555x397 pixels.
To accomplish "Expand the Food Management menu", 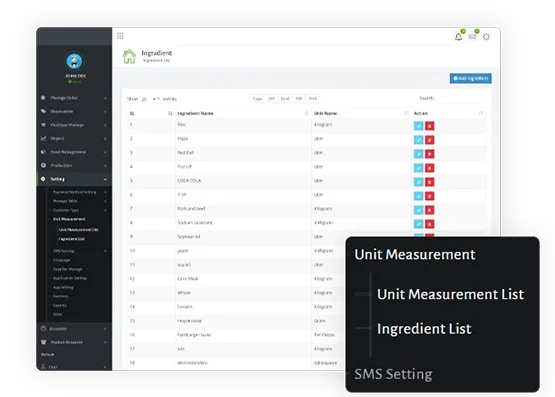I will click(x=74, y=152).
